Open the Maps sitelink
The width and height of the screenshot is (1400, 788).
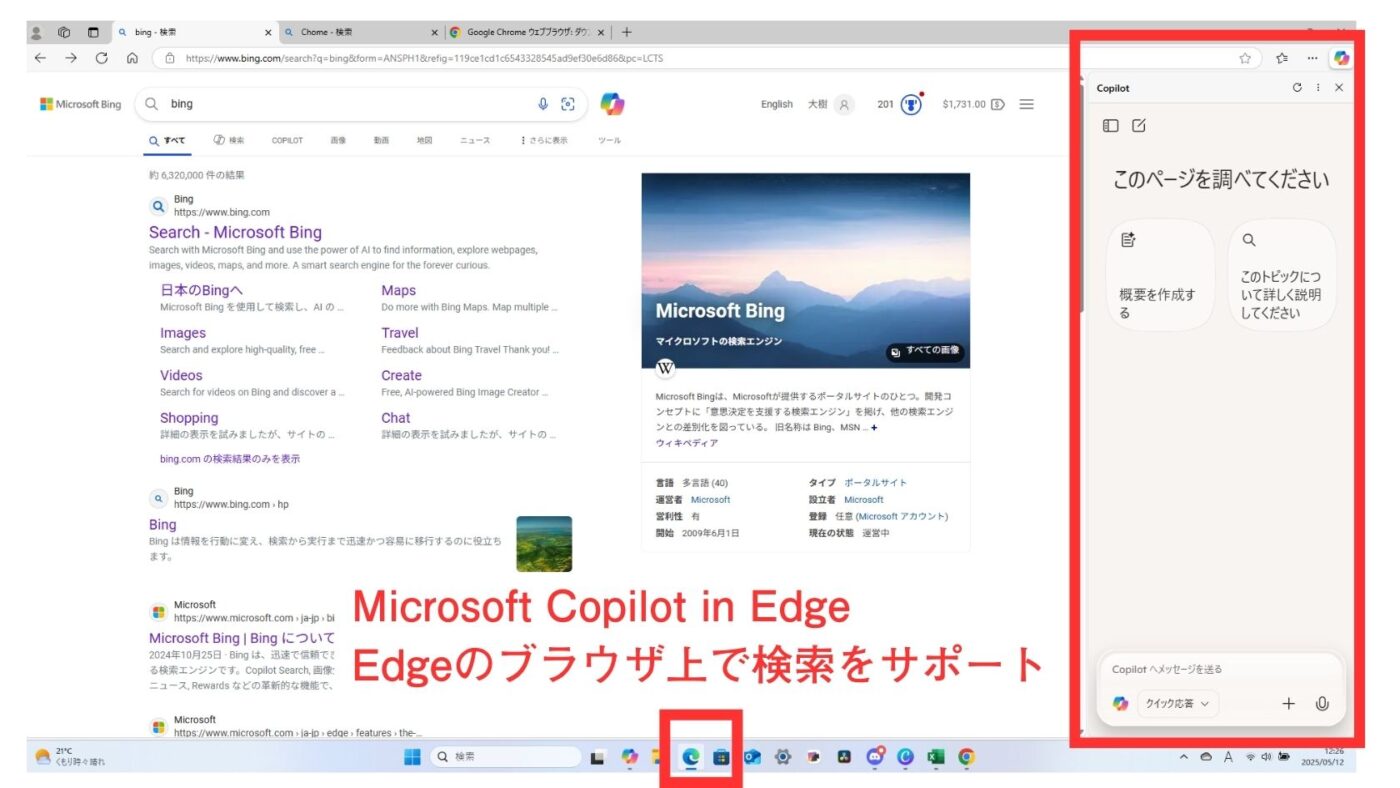[x=398, y=290]
